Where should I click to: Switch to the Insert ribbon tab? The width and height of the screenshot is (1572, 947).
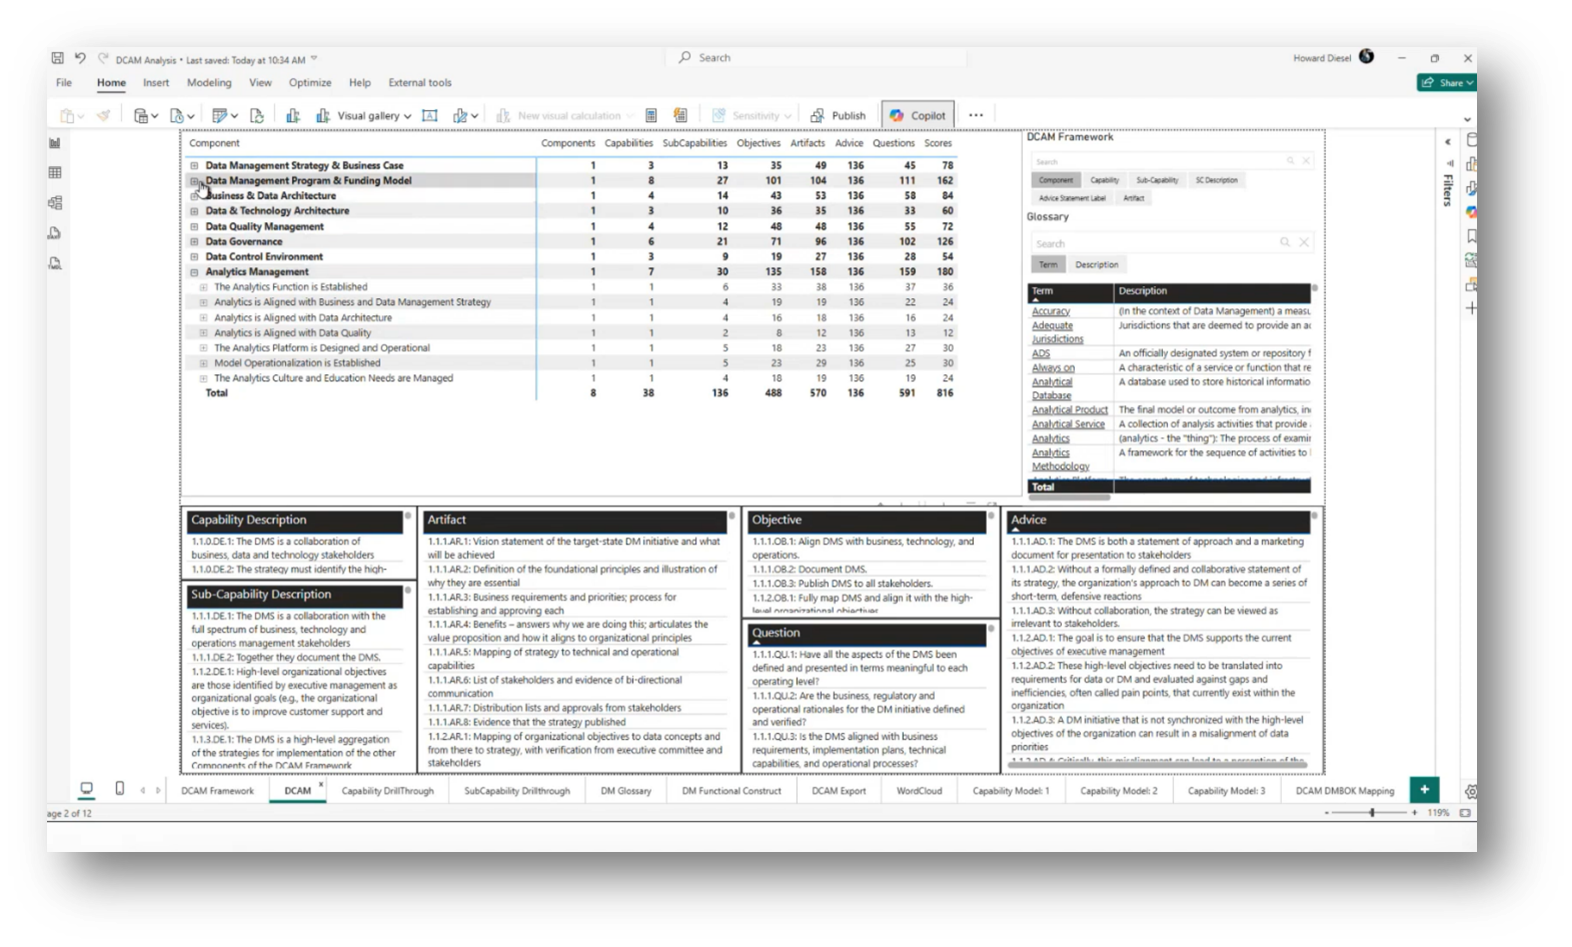pos(156,83)
